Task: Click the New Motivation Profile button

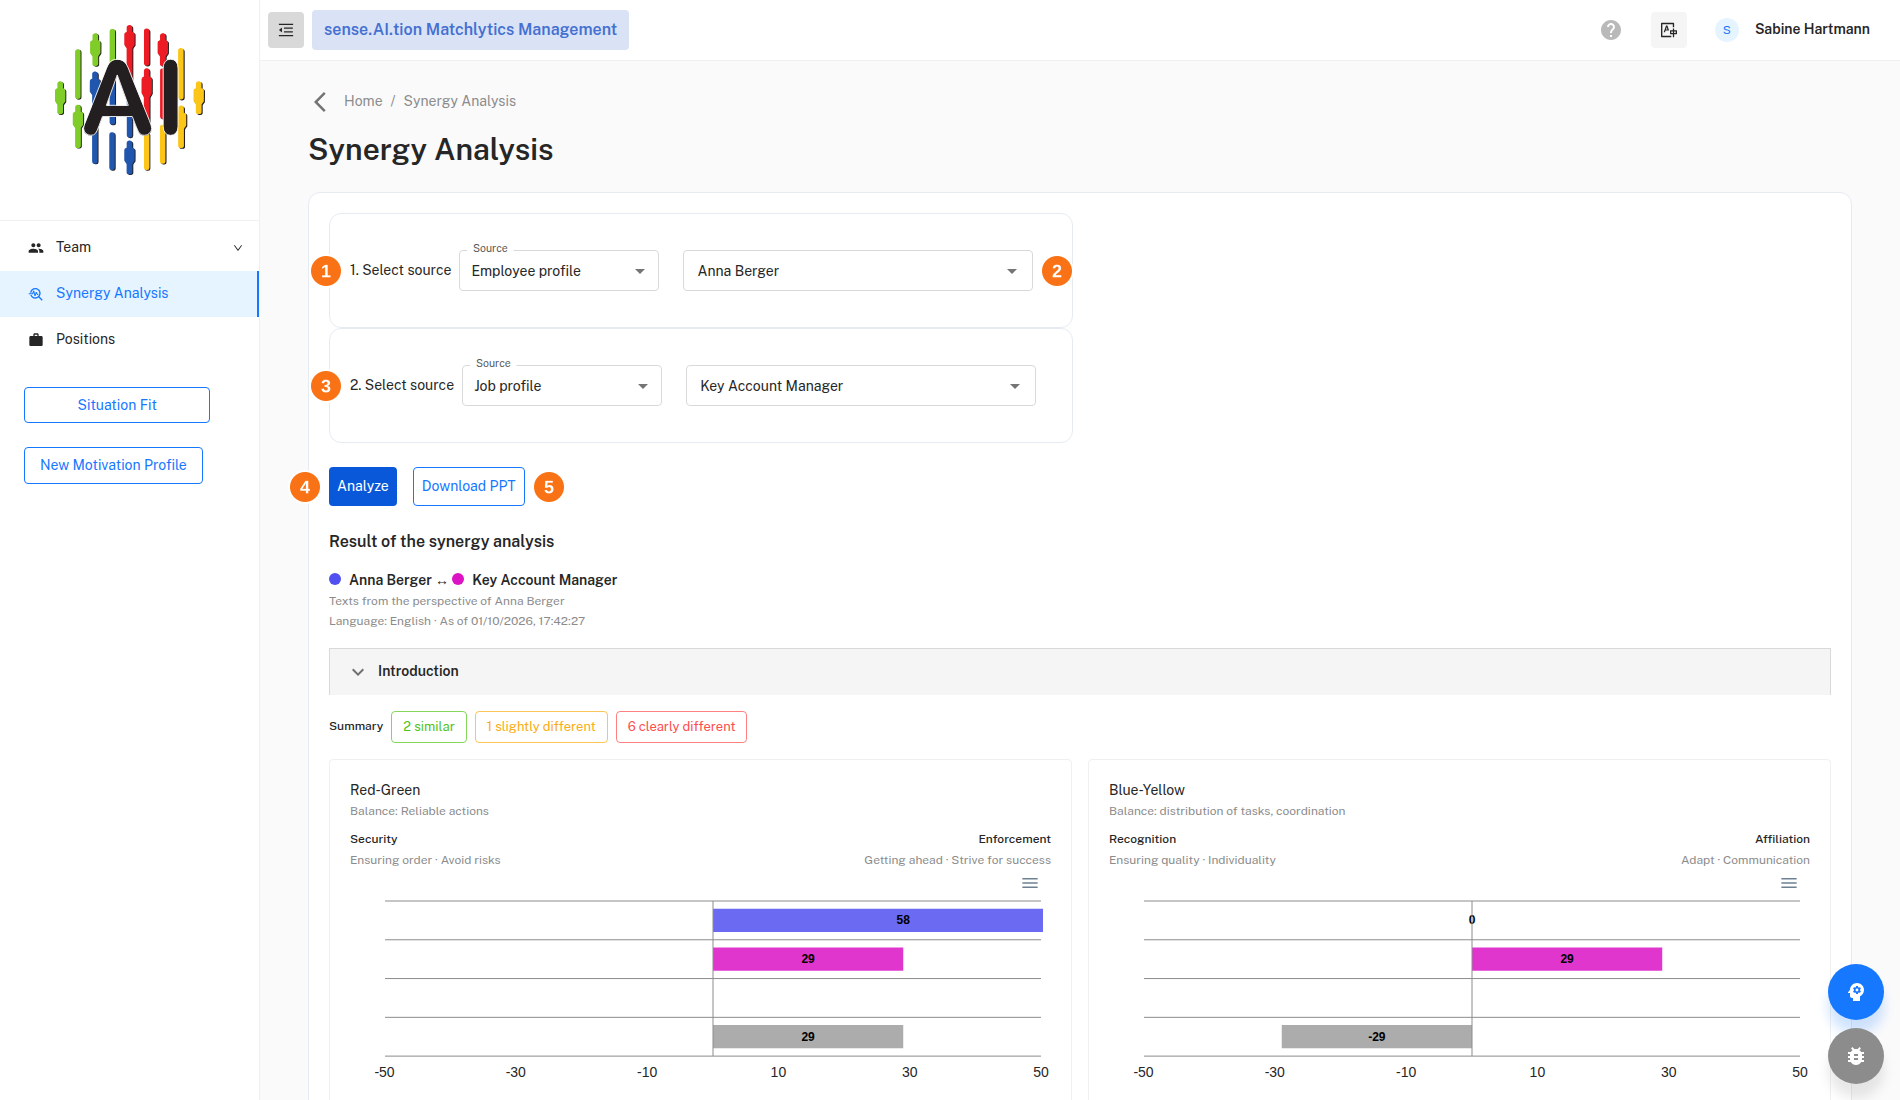Action: tap(113, 465)
